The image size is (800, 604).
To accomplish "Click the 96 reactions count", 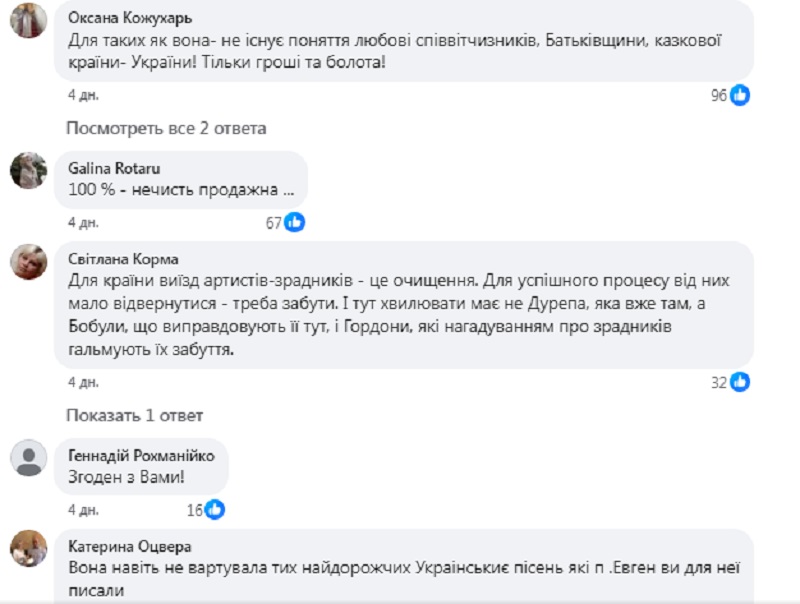I will tap(718, 95).
